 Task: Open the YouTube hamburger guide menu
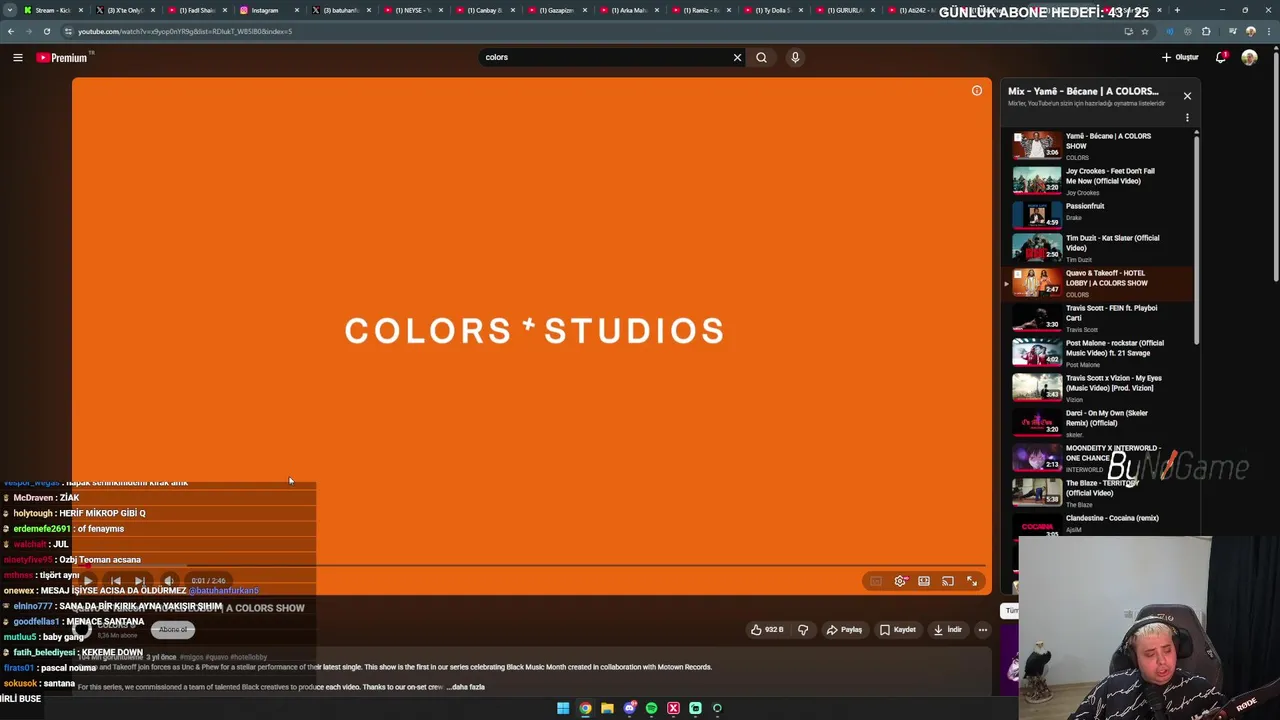pos(18,58)
